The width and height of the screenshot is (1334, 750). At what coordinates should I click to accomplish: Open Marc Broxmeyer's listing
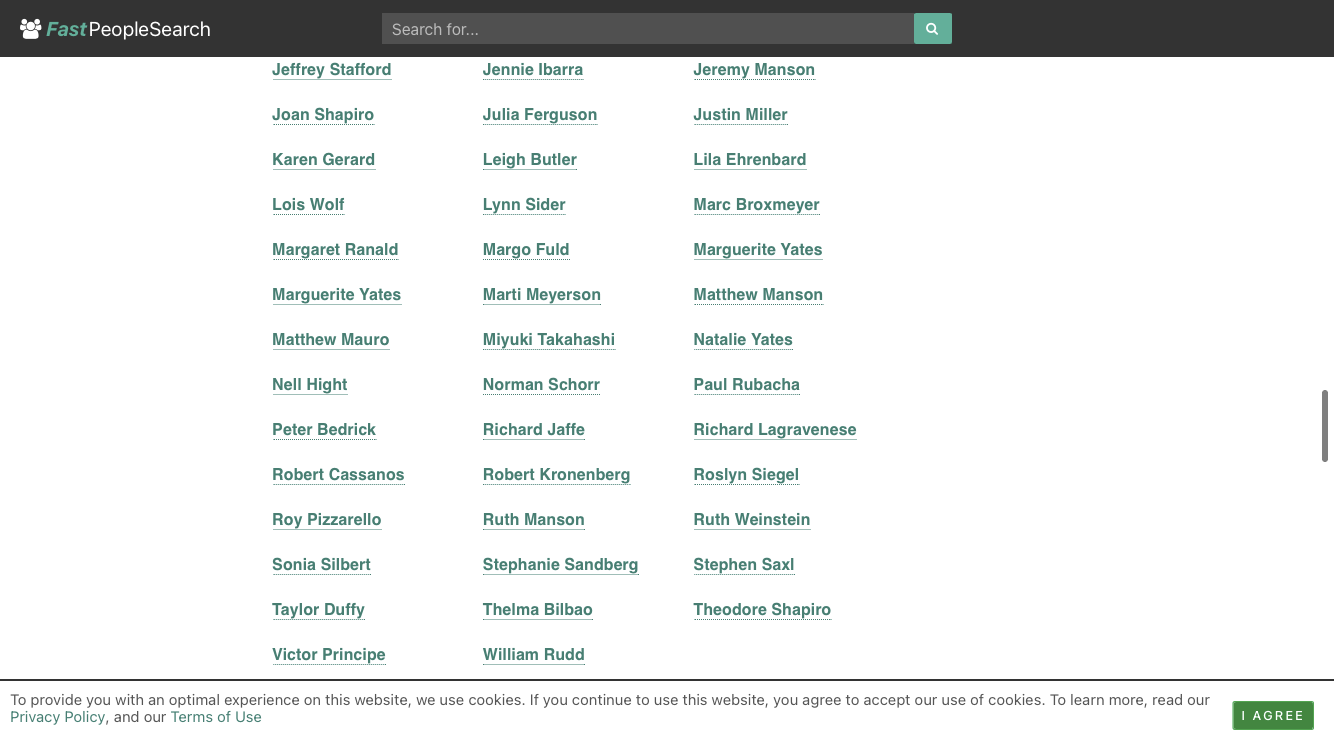point(757,204)
